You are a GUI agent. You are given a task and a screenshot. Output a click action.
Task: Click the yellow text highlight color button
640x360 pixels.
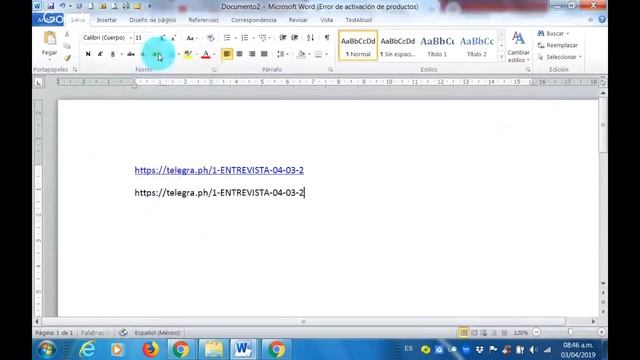tap(188, 54)
